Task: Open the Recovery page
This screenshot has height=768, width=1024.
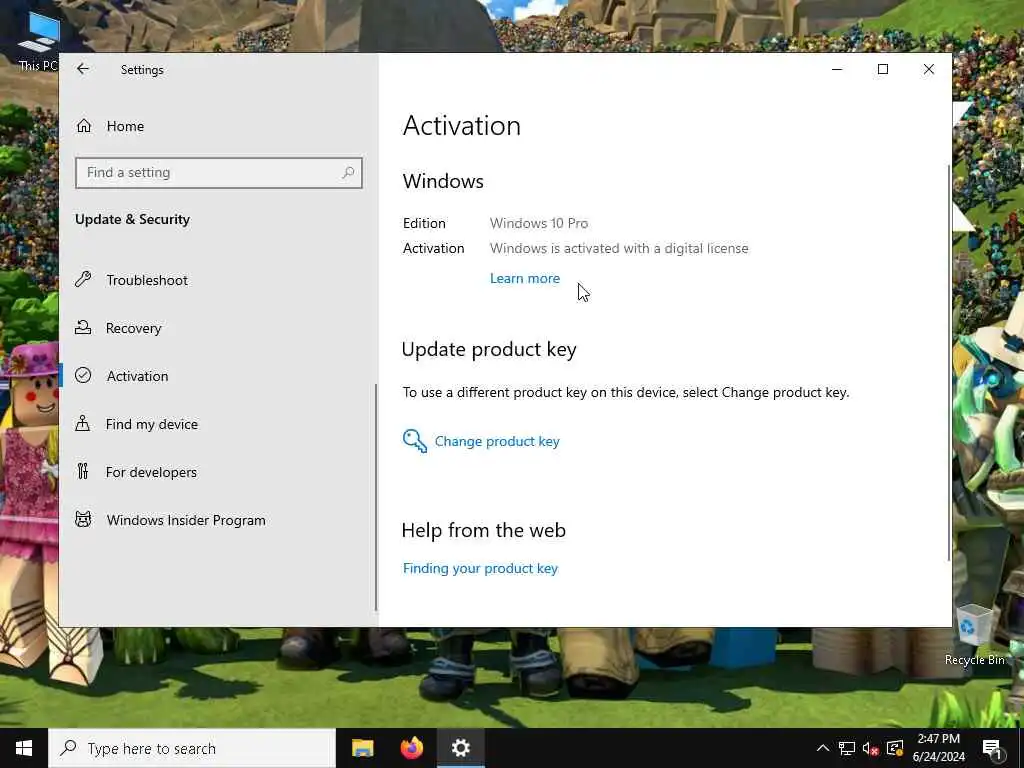Action: [x=133, y=328]
